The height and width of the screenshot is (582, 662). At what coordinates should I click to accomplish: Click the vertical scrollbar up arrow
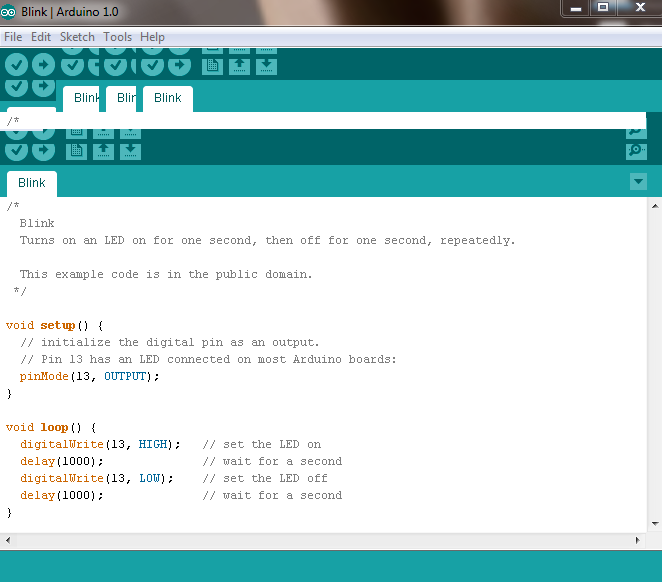click(655, 206)
